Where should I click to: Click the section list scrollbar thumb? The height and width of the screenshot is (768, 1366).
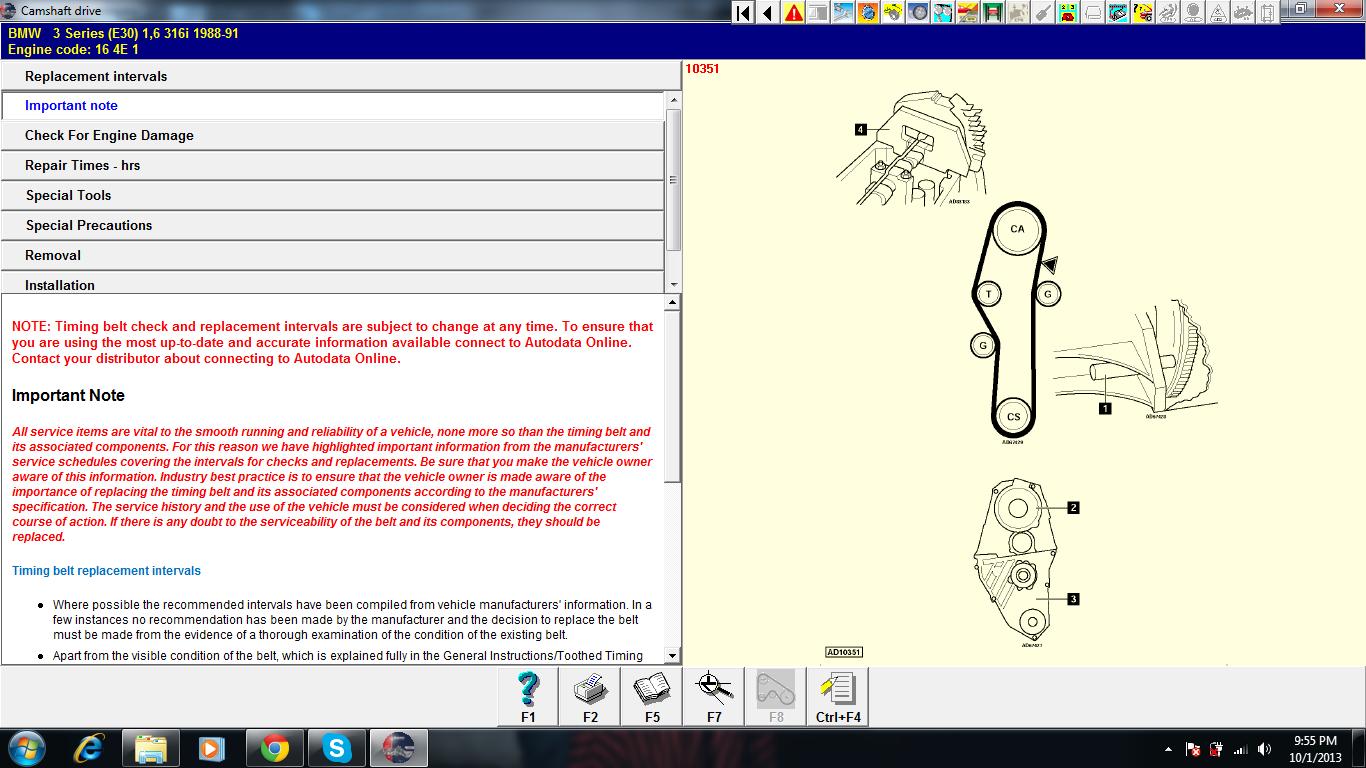tap(673, 180)
